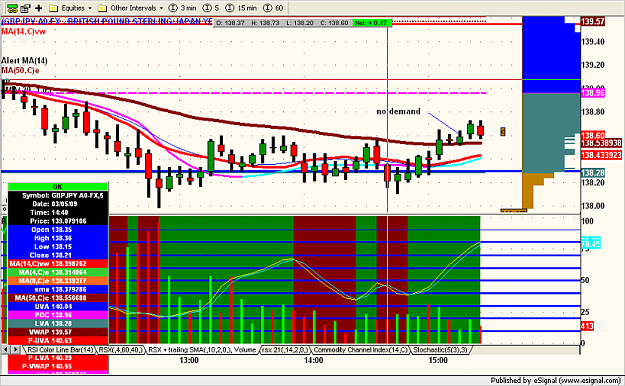Click the MA(4,C)e green data row

[x=58, y=272]
